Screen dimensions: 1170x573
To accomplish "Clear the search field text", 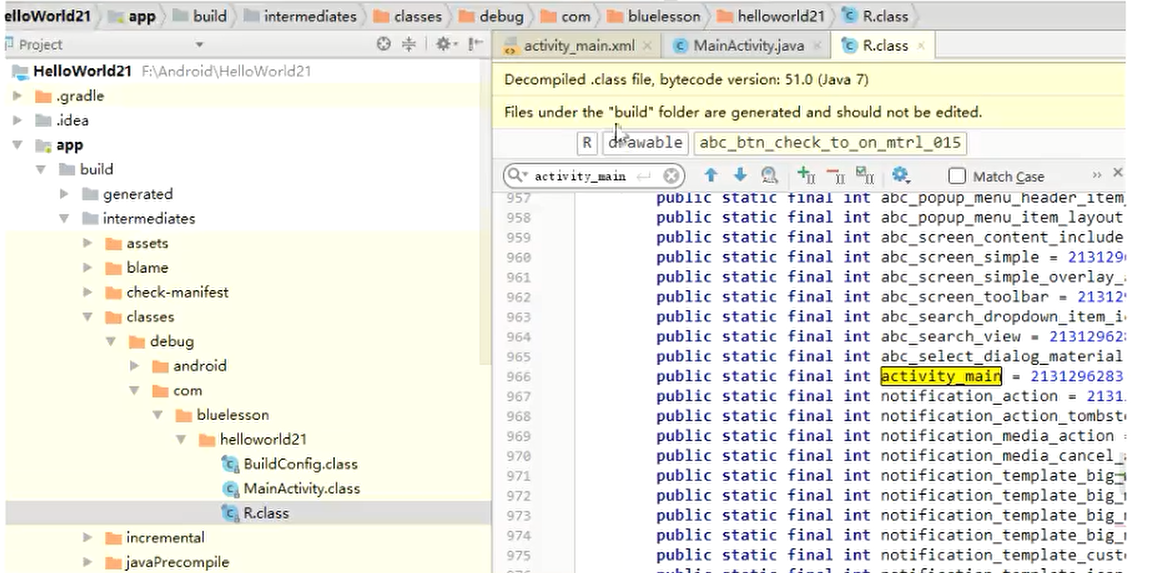I will [672, 176].
